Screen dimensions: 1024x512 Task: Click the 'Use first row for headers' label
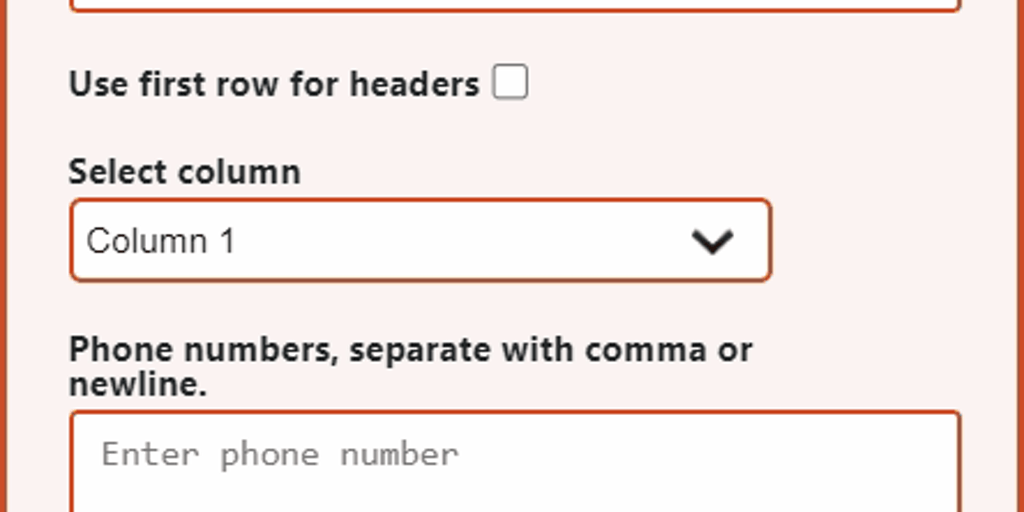pos(273,84)
